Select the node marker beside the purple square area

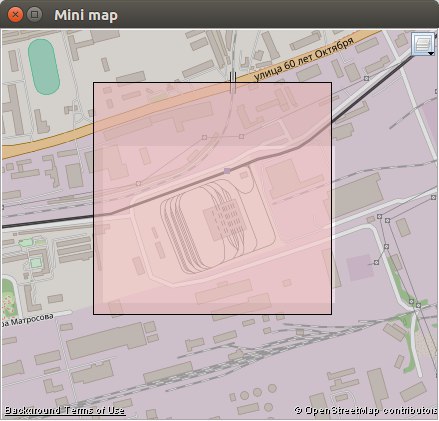pyautogui.click(x=376, y=262)
